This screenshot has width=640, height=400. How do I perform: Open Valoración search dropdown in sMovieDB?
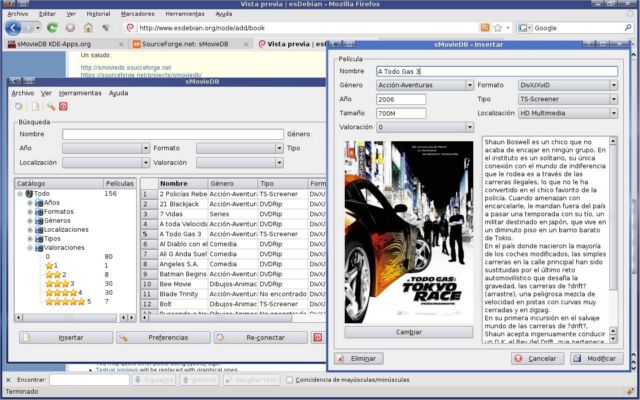coord(240,162)
